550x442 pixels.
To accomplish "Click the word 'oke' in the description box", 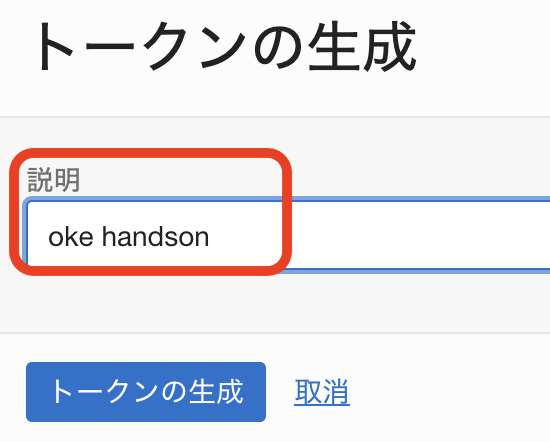I will tap(71, 237).
